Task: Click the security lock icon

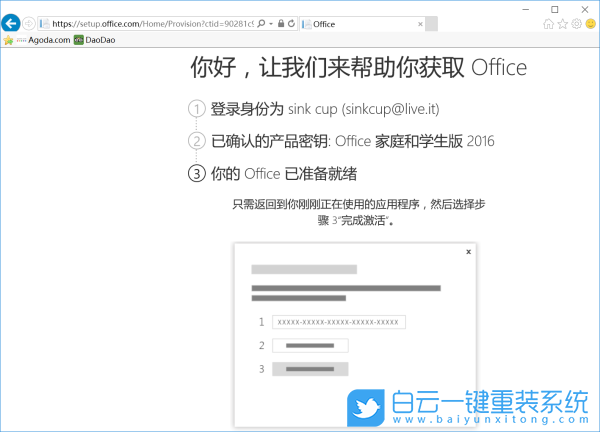Action: tap(281, 24)
